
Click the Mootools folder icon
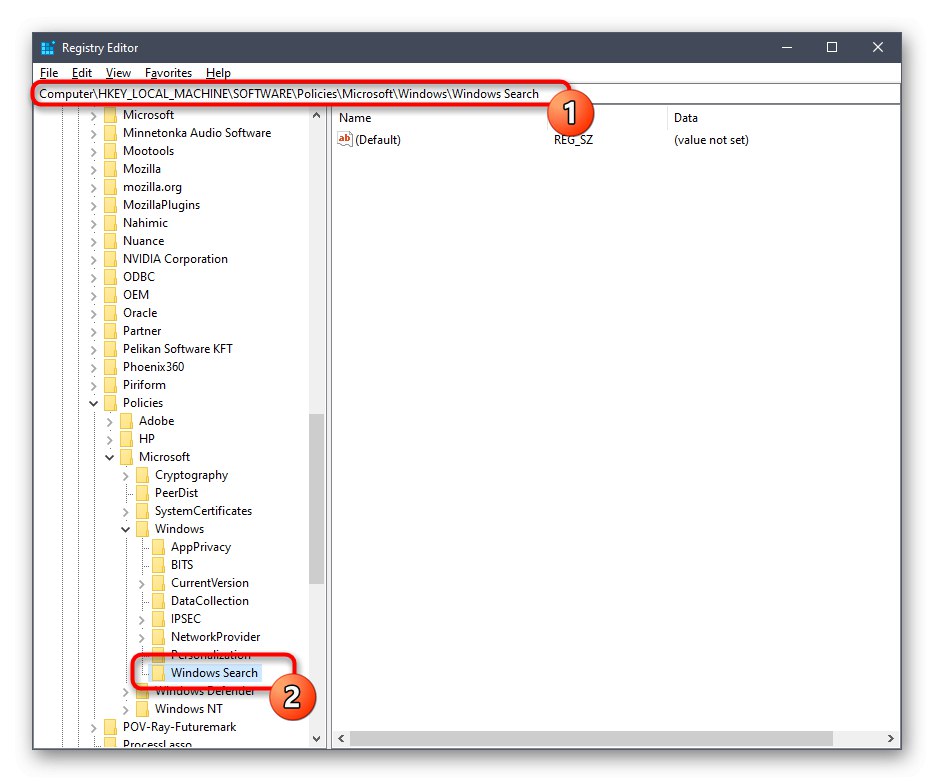(x=110, y=151)
